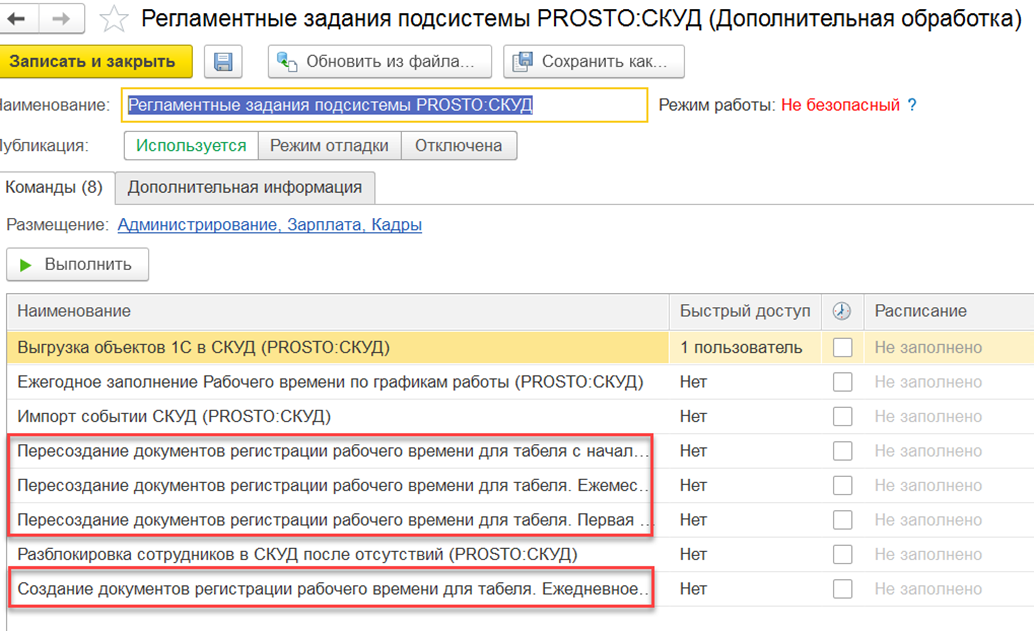
Task: Check schedule box for "Разблокировка сотрудников в СКУД"
Action: click(843, 554)
